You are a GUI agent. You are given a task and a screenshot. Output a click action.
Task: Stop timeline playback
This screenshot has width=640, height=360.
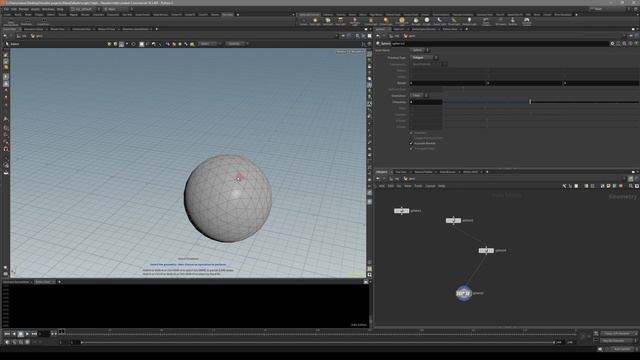tap(20, 334)
